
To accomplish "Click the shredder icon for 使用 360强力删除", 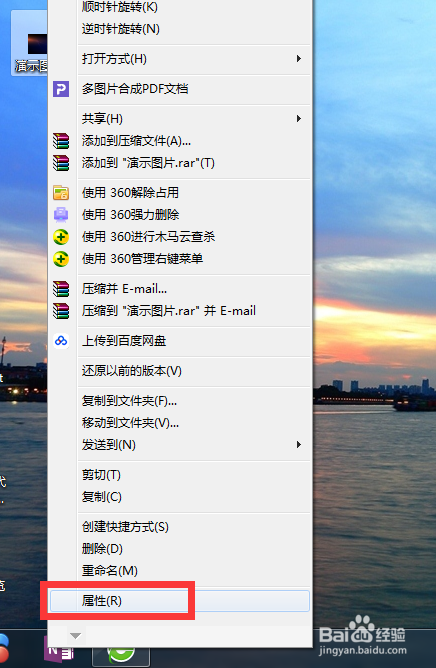I will click(x=61, y=215).
